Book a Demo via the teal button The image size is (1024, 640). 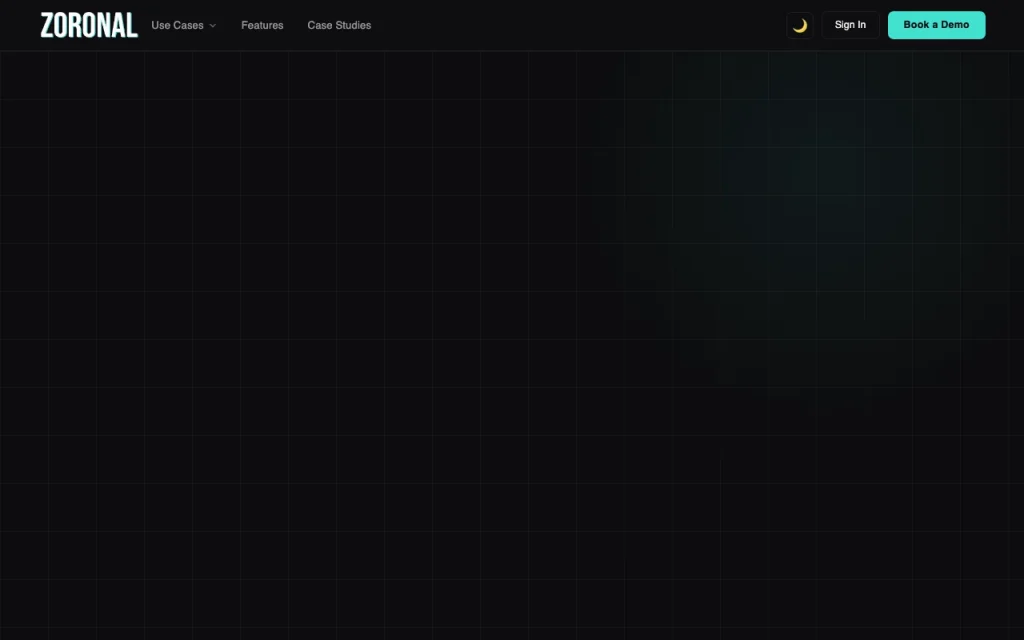click(x=936, y=25)
